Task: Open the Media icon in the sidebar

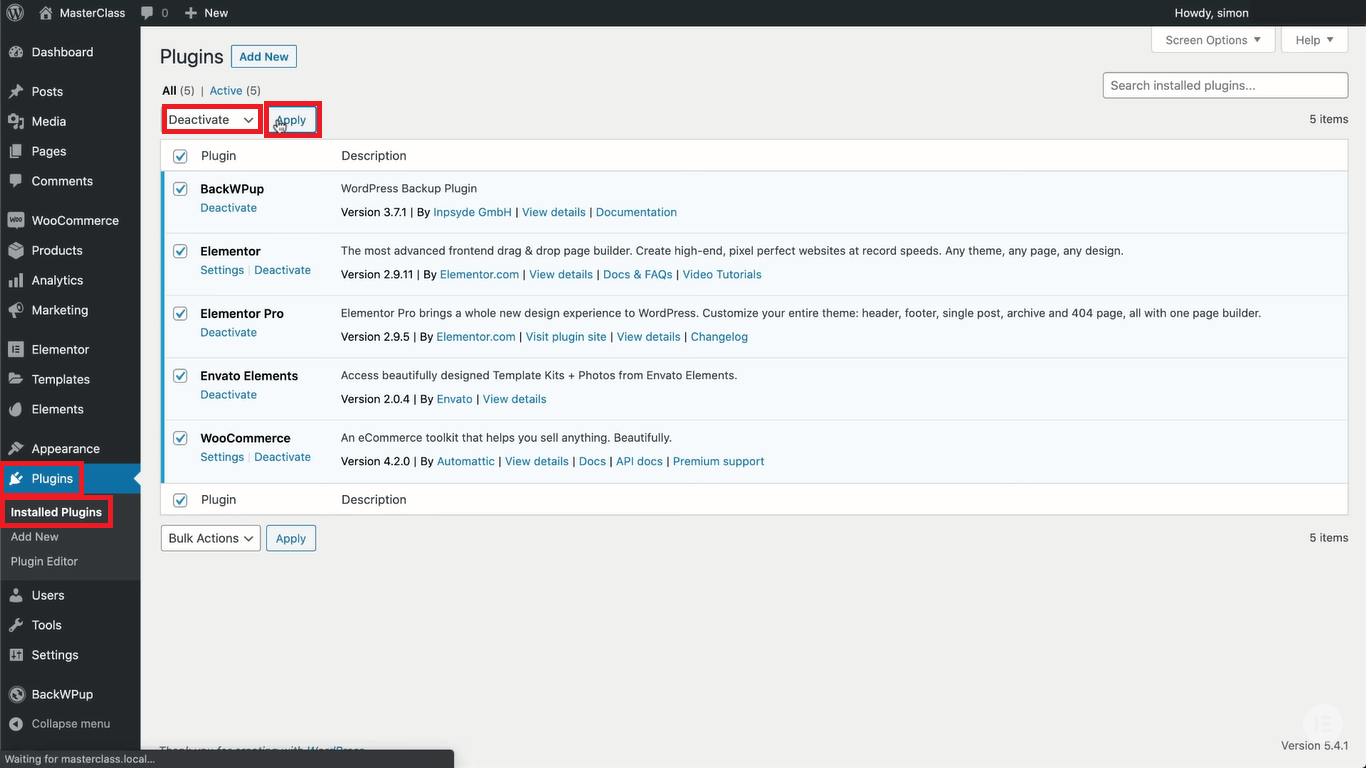Action: coord(16,121)
